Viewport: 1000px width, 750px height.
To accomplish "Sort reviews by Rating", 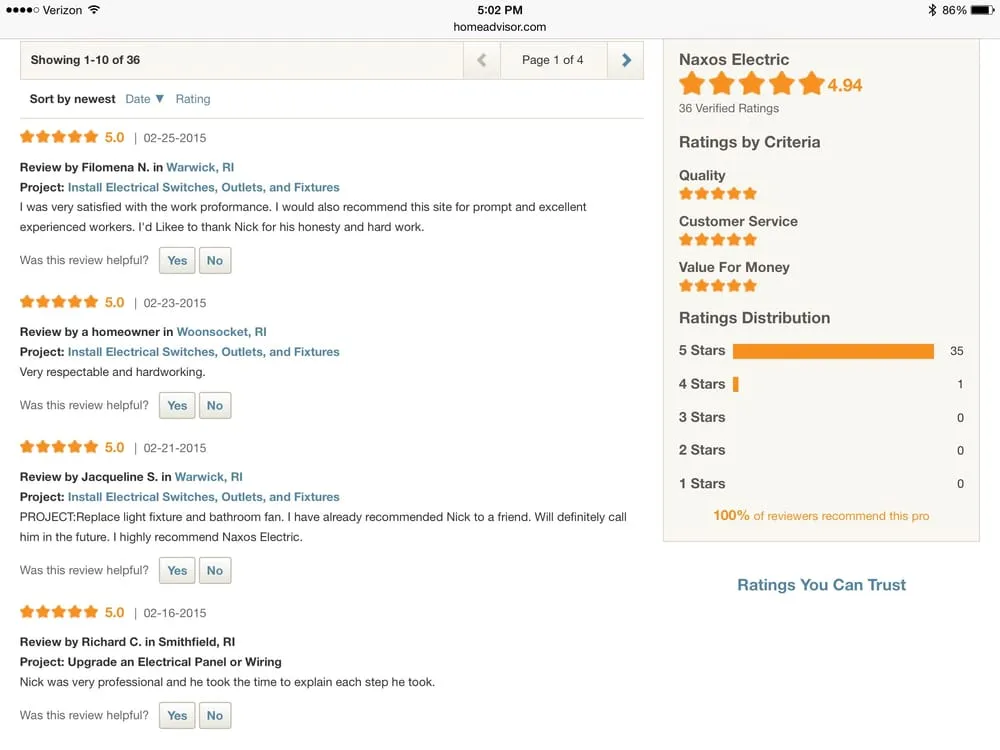I will point(193,99).
